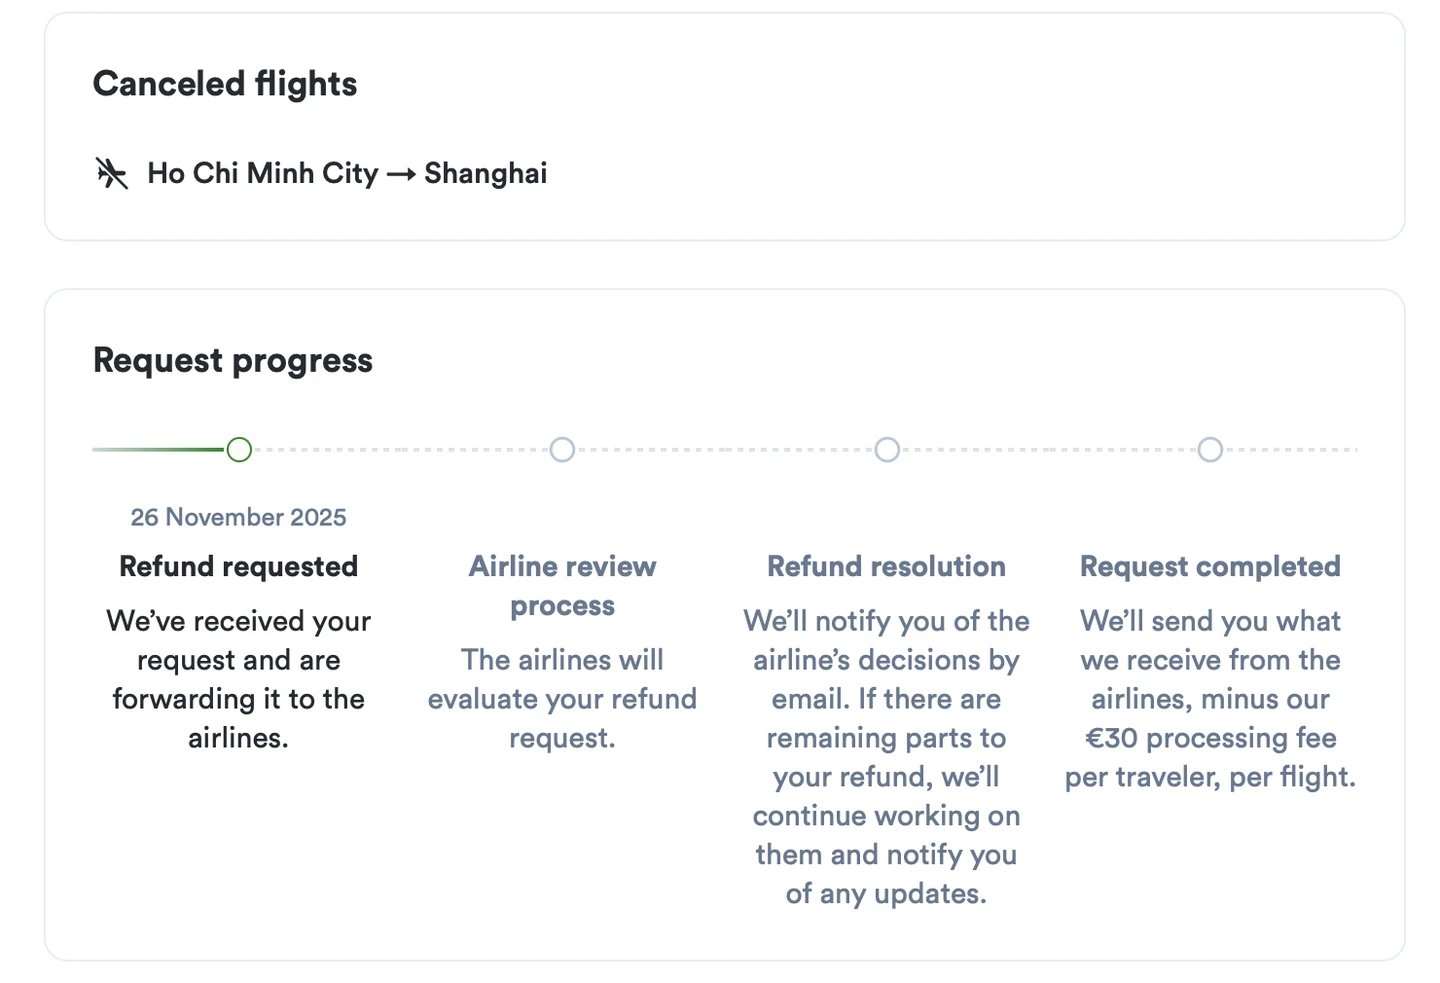Click the Airline review process step circle
This screenshot has height=983, width=1440.
pos(563,450)
